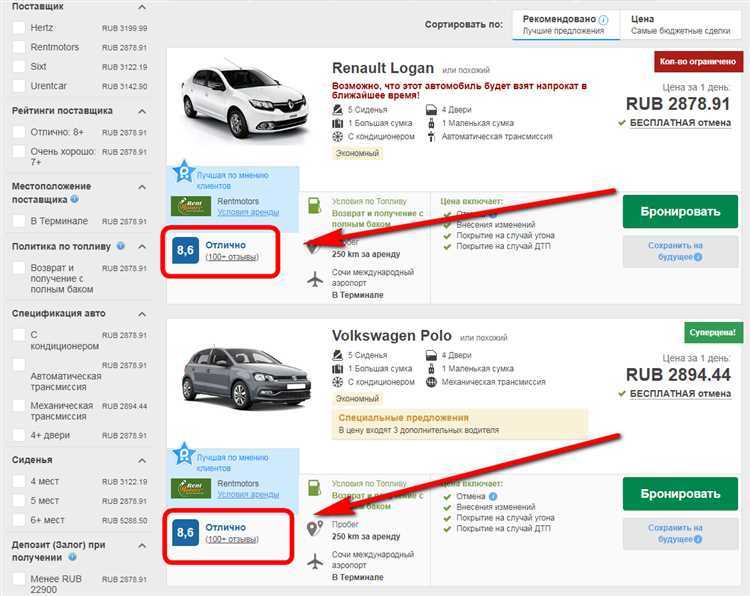Open '100+ отзывы' link in Renault Logan card
Image resolution: width=750 pixels, height=596 pixels.
point(232,257)
